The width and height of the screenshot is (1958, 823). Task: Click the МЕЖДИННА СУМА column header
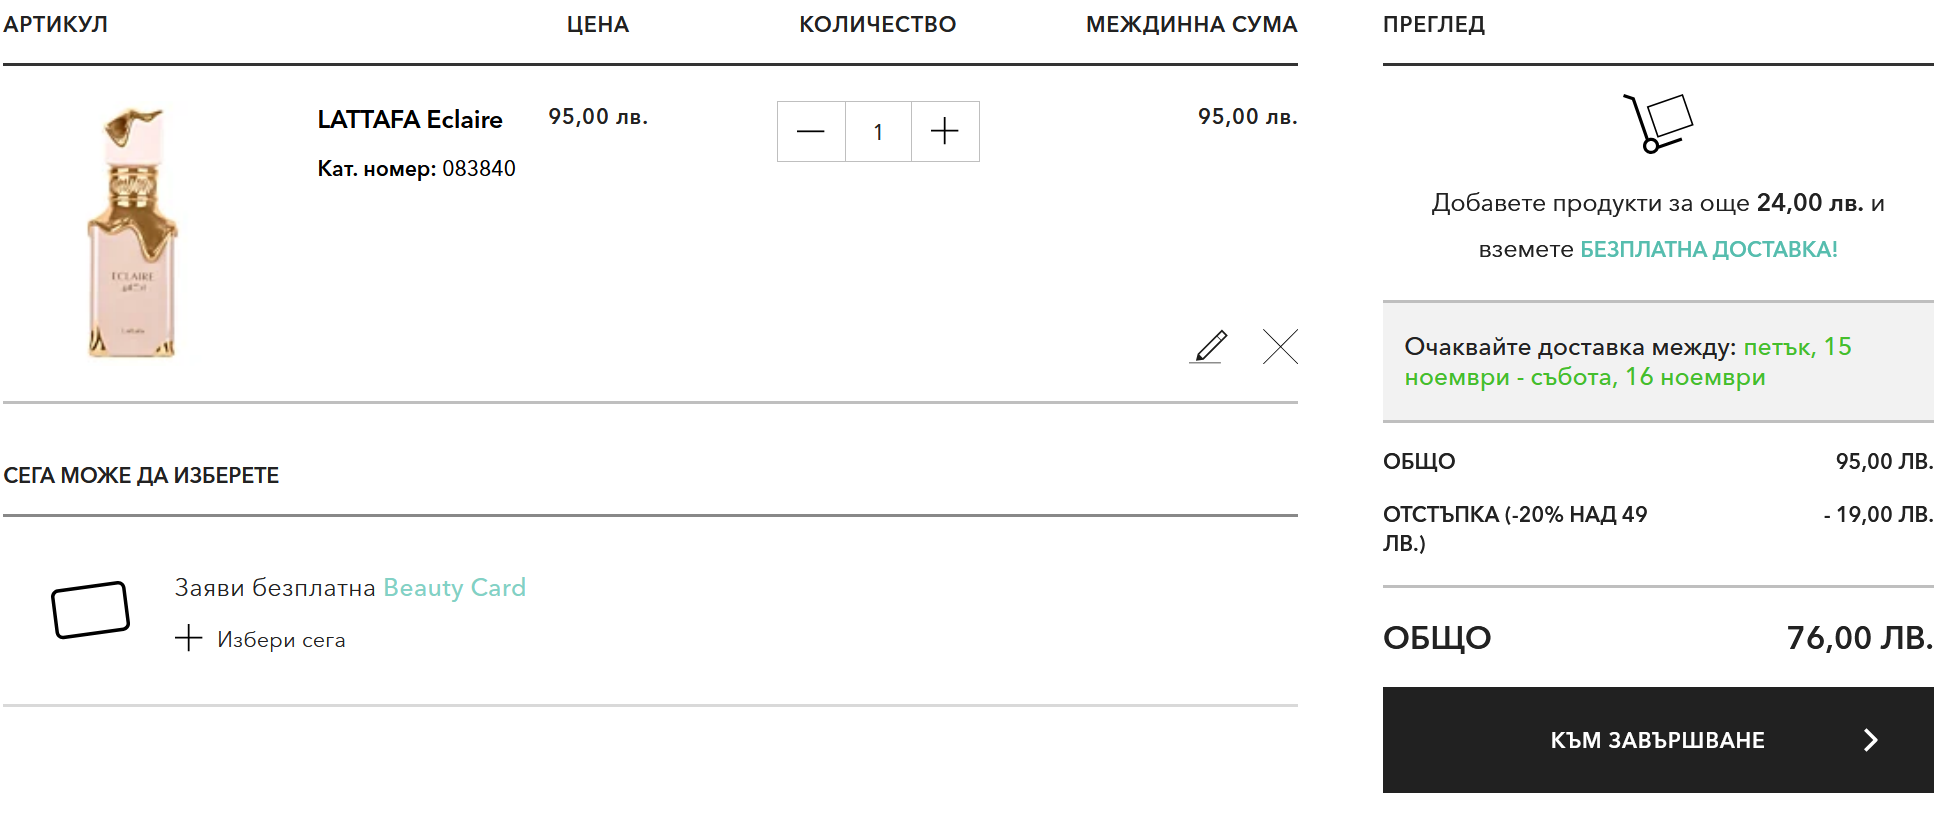(x=1191, y=24)
